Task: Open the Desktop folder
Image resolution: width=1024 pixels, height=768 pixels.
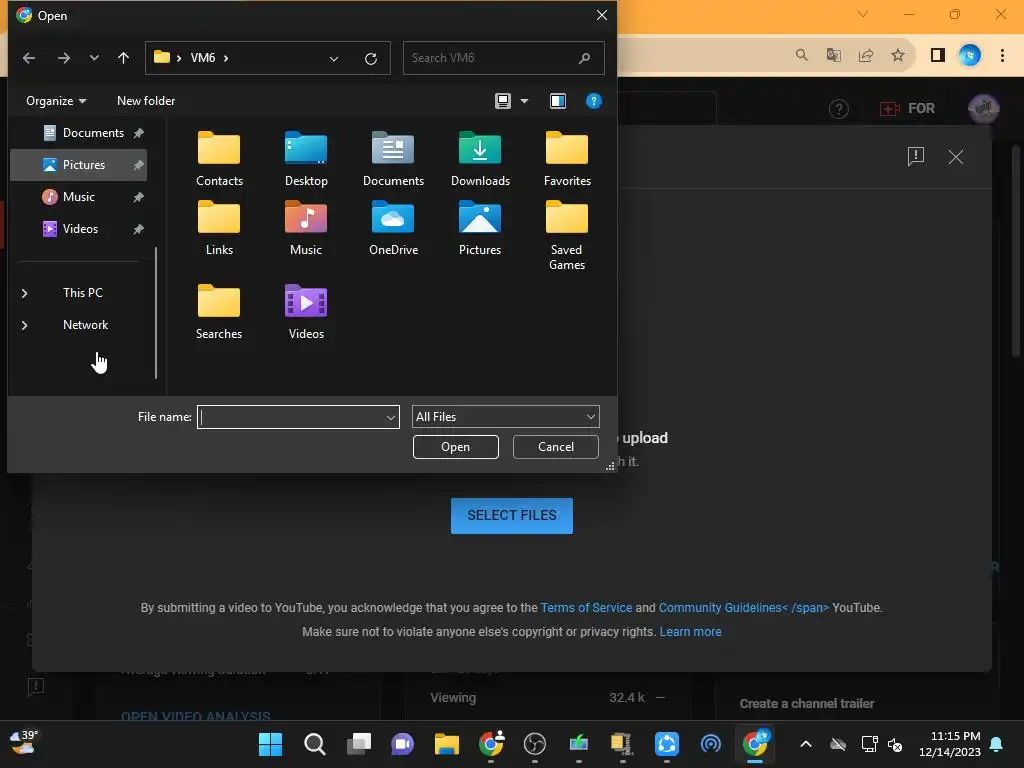Action: 306,159
